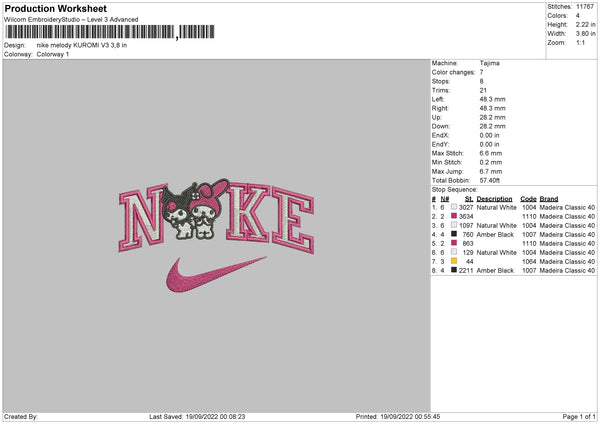This screenshot has width=600, height=424.
Task: Click 'Amber Black' description in row 4
Action: 495,235
